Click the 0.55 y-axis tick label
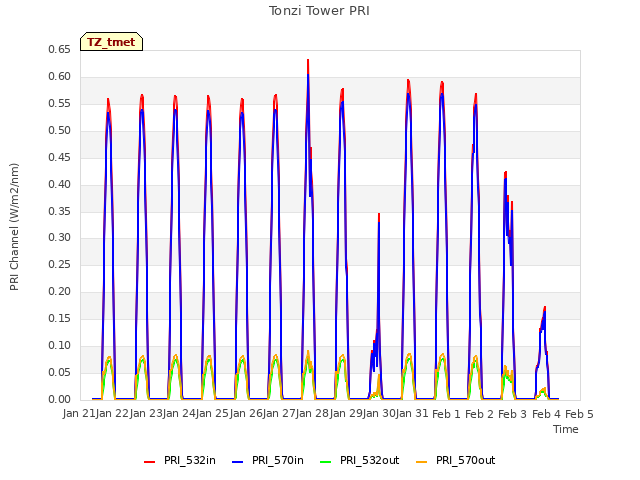This screenshot has height=480, width=640. pyautogui.click(x=59, y=104)
